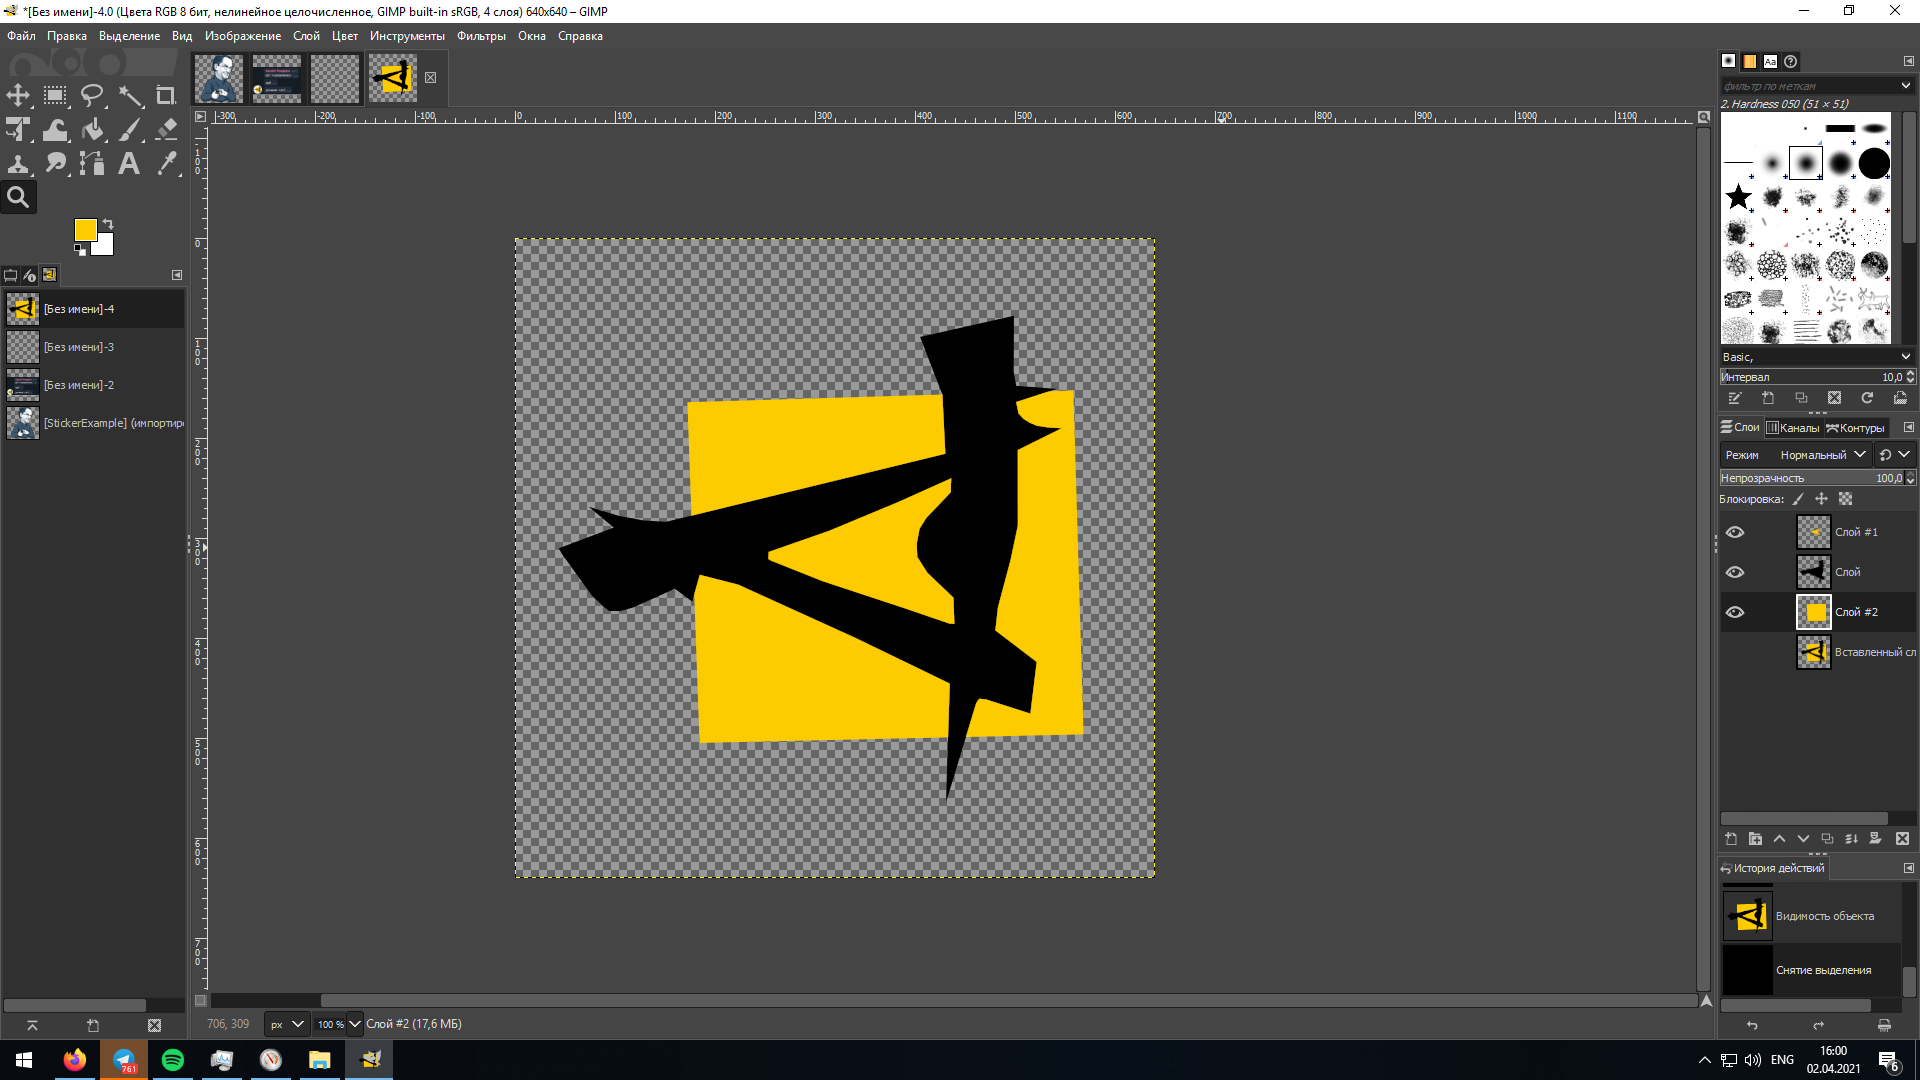Edit the selected brush
Image resolution: width=1920 pixels, height=1080 pixels.
click(1735, 398)
